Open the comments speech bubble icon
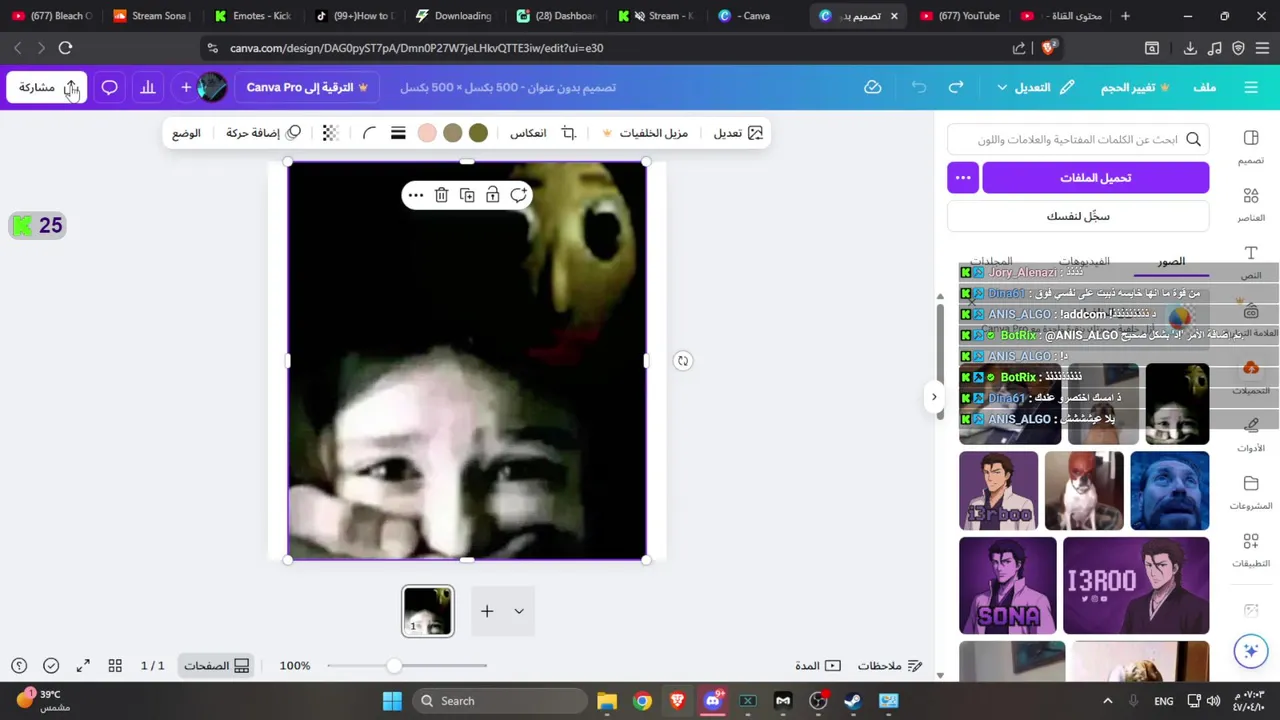Image resolution: width=1280 pixels, height=720 pixels. tap(110, 87)
